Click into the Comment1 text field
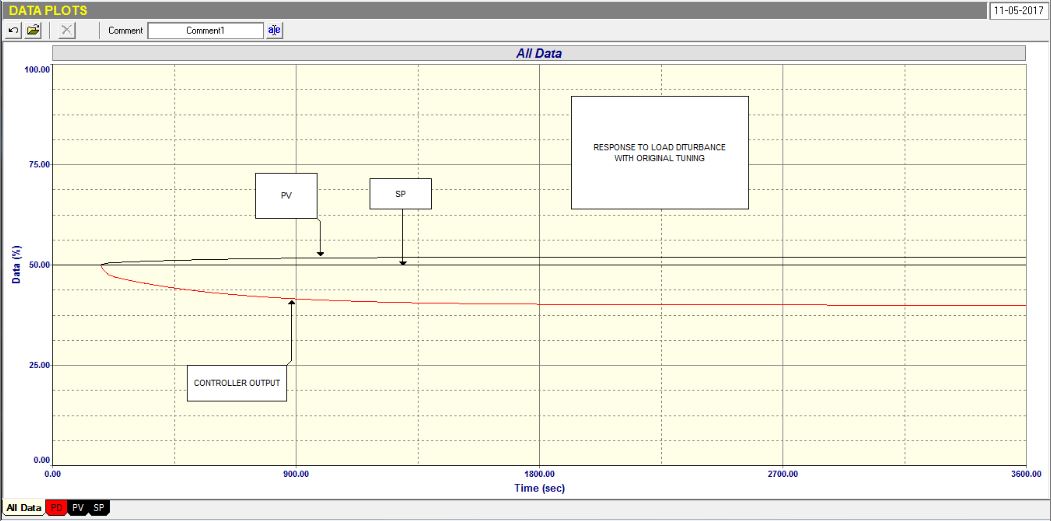This screenshot has height=521, width=1051. (205, 30)
